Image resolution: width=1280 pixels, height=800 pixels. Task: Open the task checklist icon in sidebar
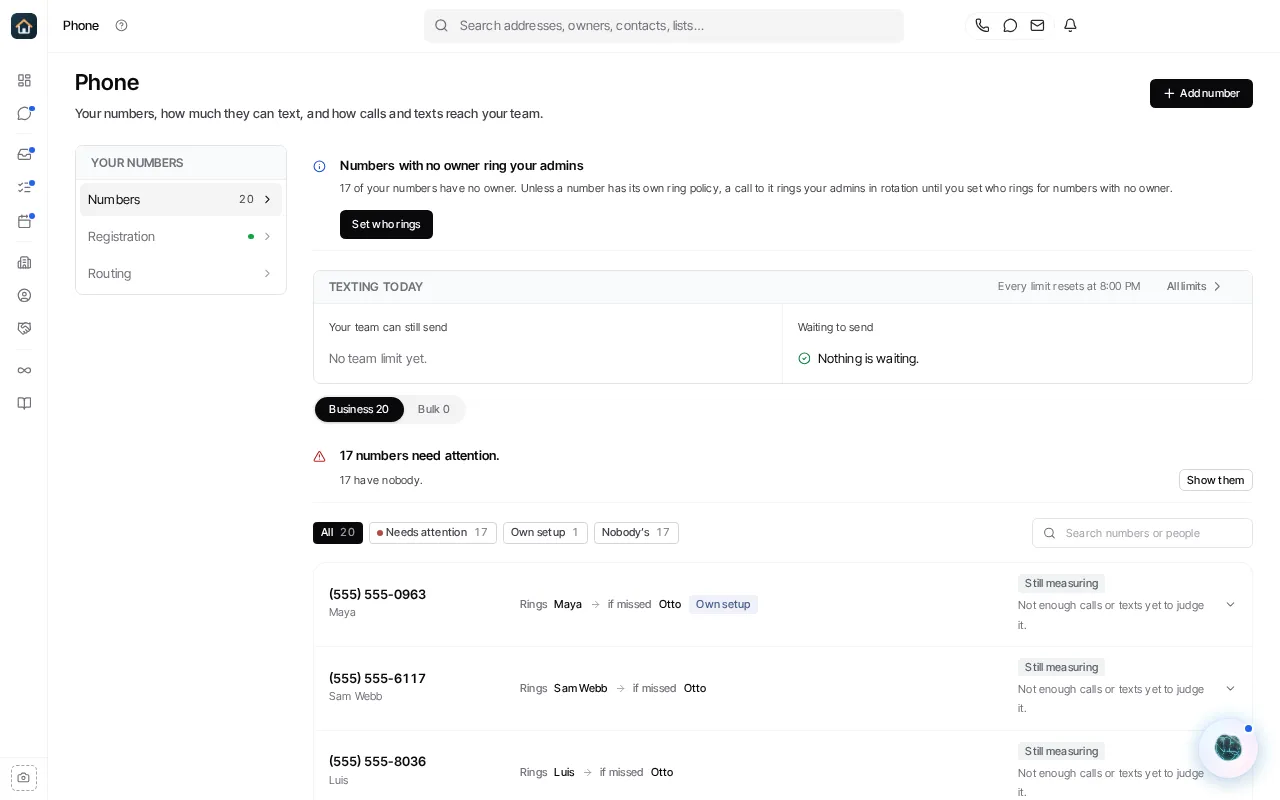pos(24,187)
